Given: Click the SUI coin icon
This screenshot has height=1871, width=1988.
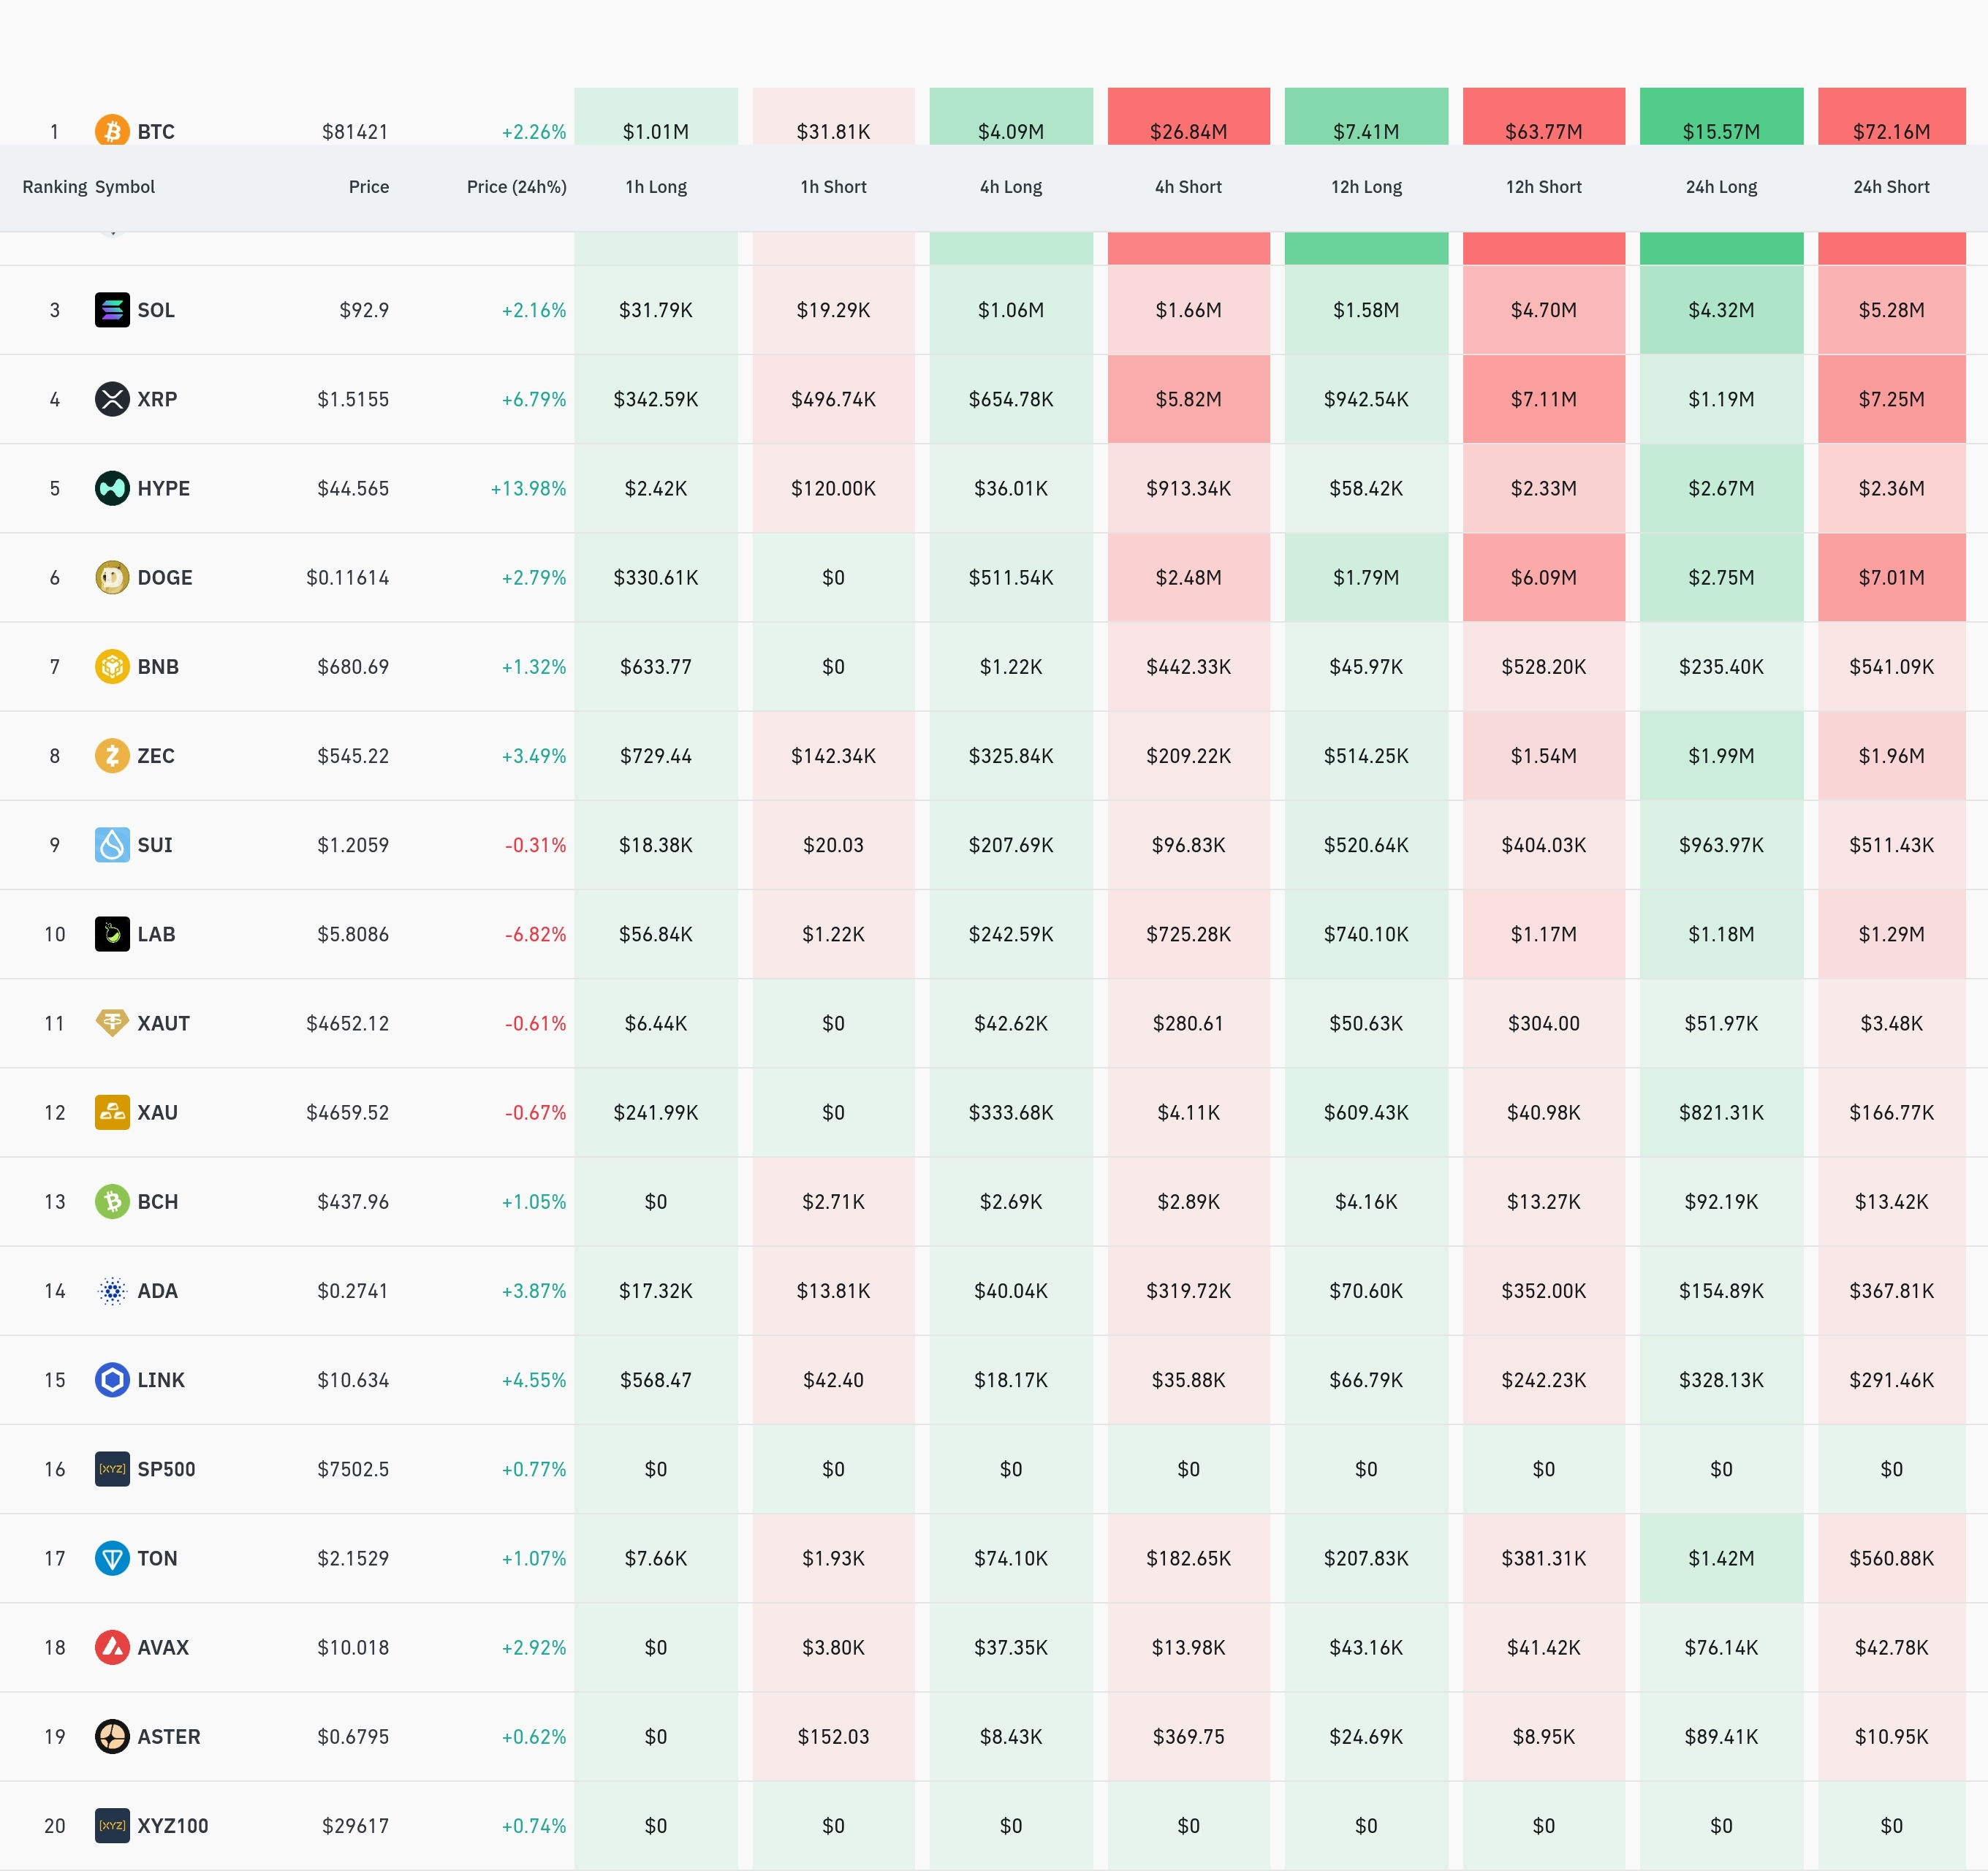Looking at the screenshot, I should (112, 845).
